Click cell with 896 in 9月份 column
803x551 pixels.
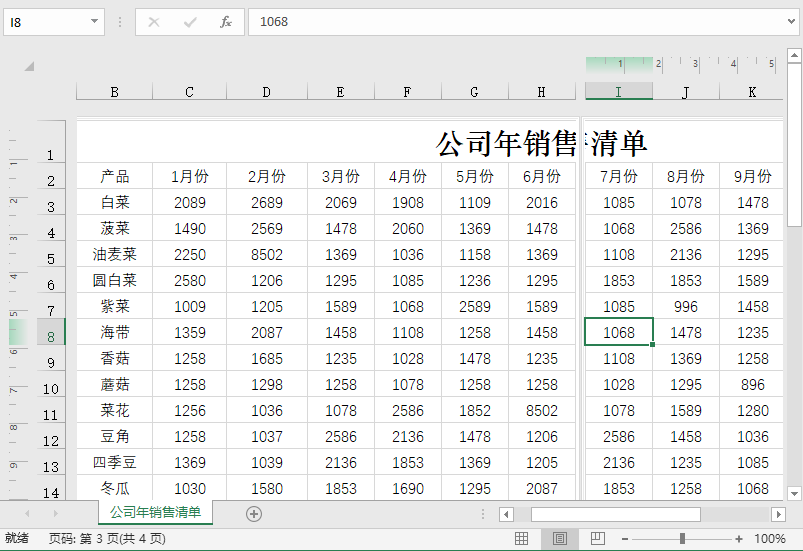tap(752, 385)
